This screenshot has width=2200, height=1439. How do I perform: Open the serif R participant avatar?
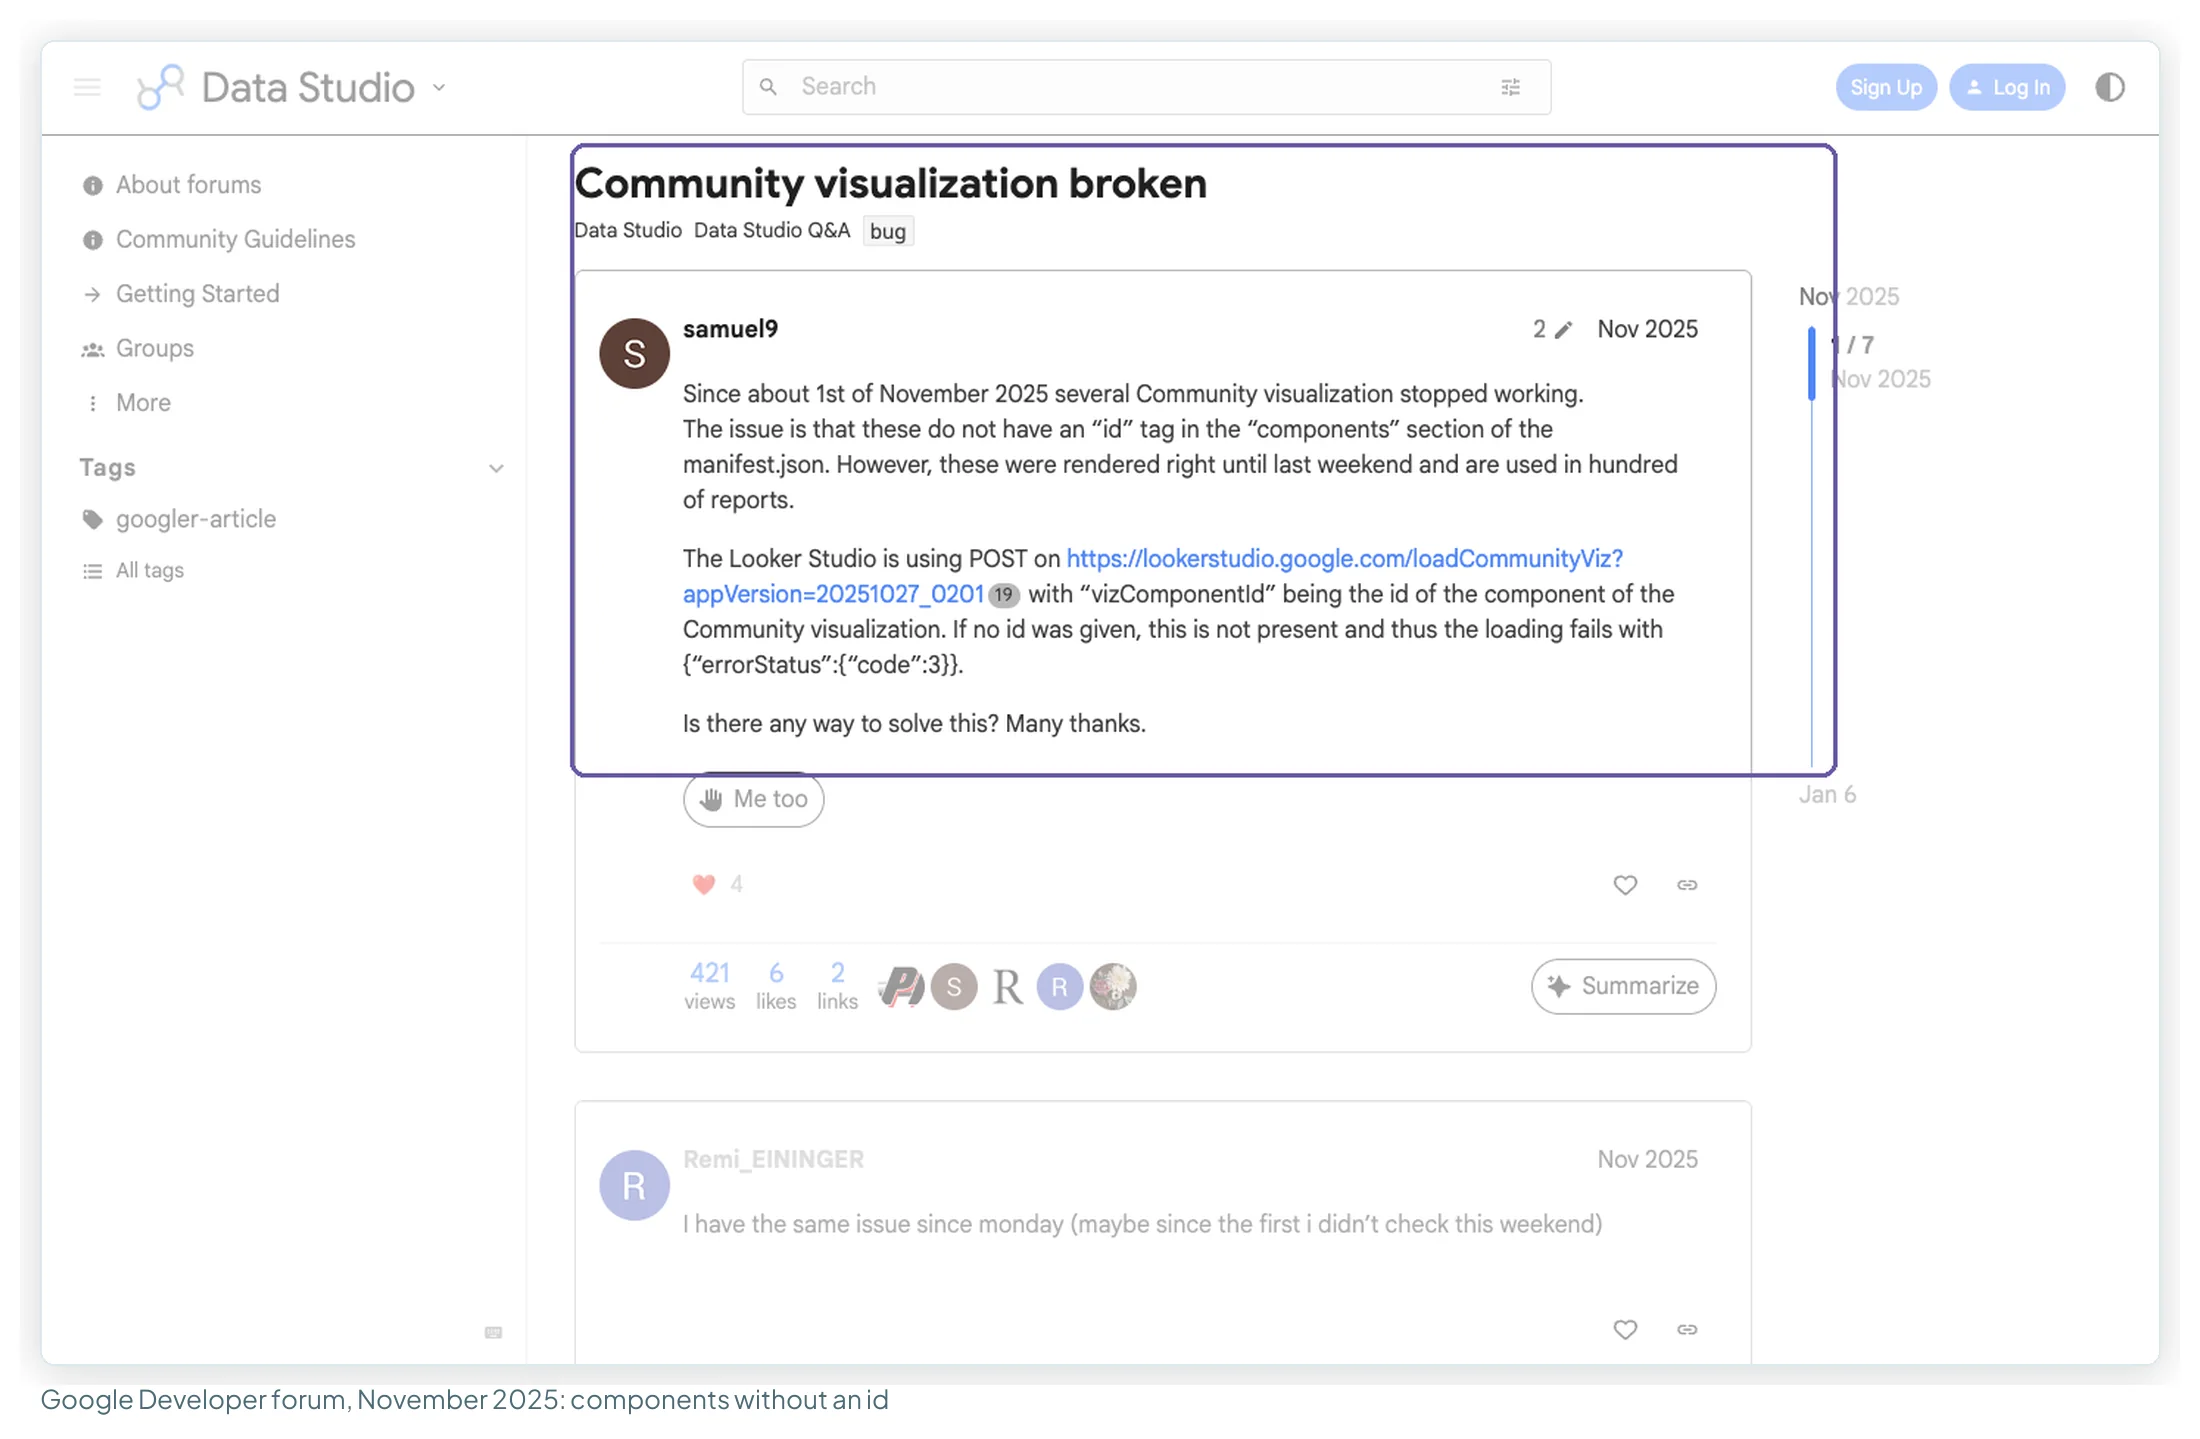coord(1007,987)
